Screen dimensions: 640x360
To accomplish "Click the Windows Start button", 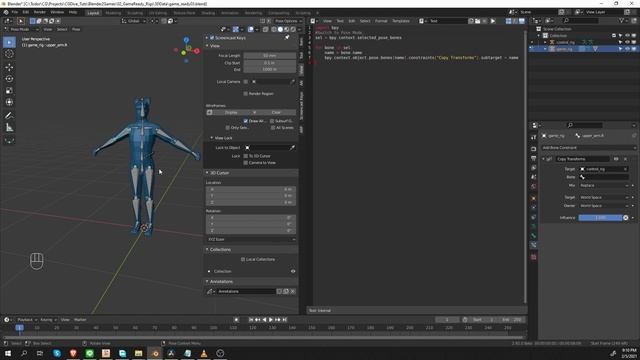I will click(8, 353).
